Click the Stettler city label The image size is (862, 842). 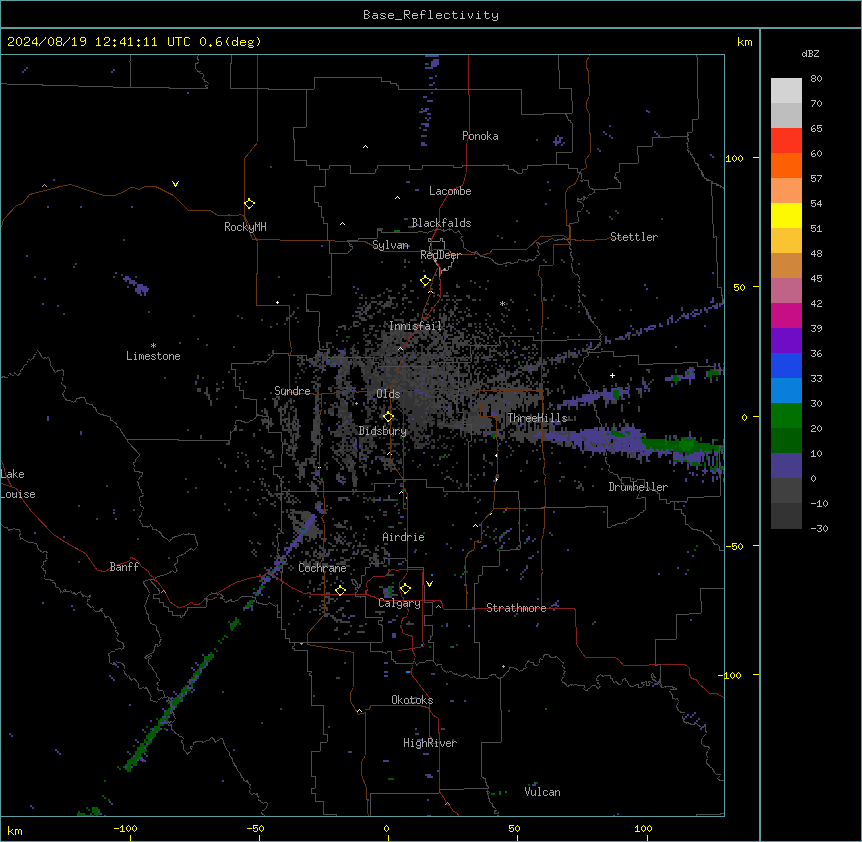(633, 237)
